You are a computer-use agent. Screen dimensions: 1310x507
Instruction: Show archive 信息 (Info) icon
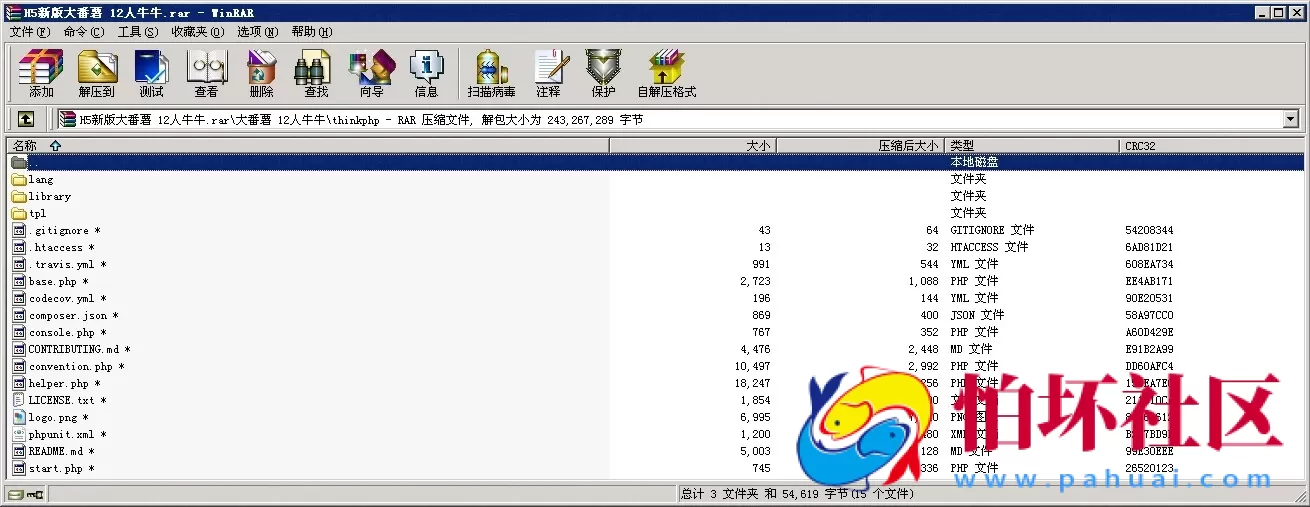[x=426, y=74]
